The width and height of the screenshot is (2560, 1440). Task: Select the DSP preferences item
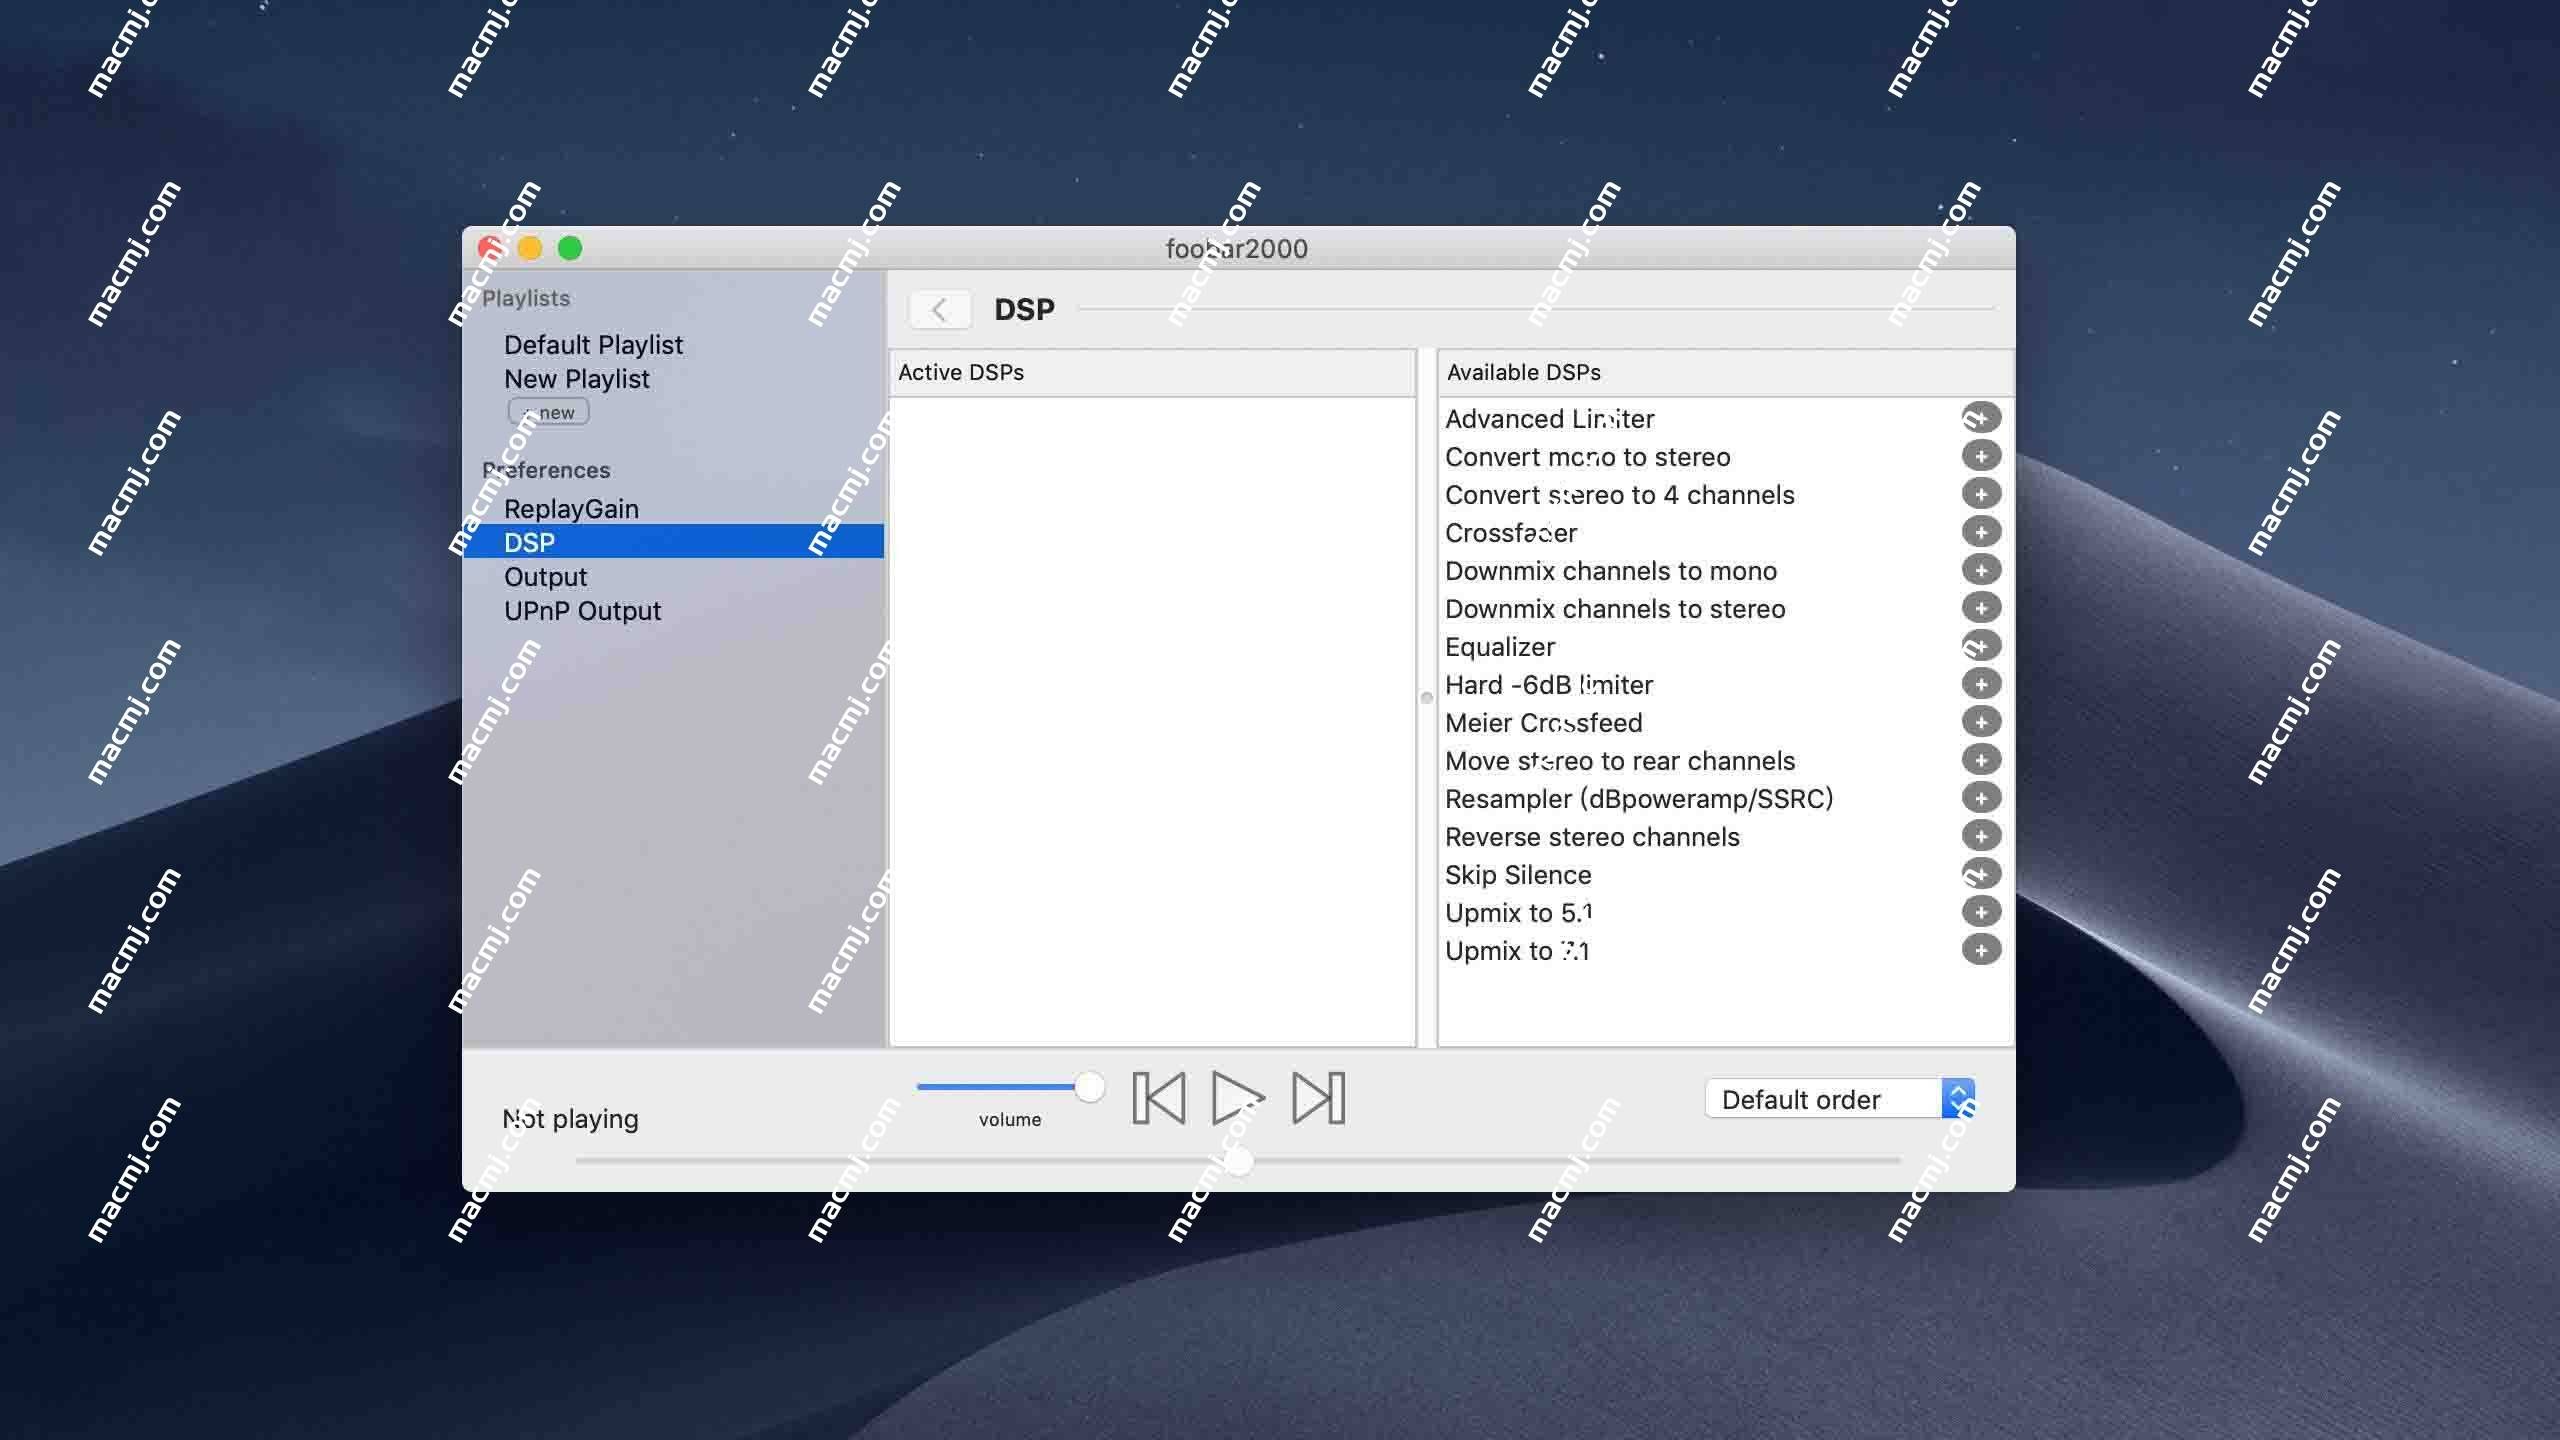(x=673, y=542)
